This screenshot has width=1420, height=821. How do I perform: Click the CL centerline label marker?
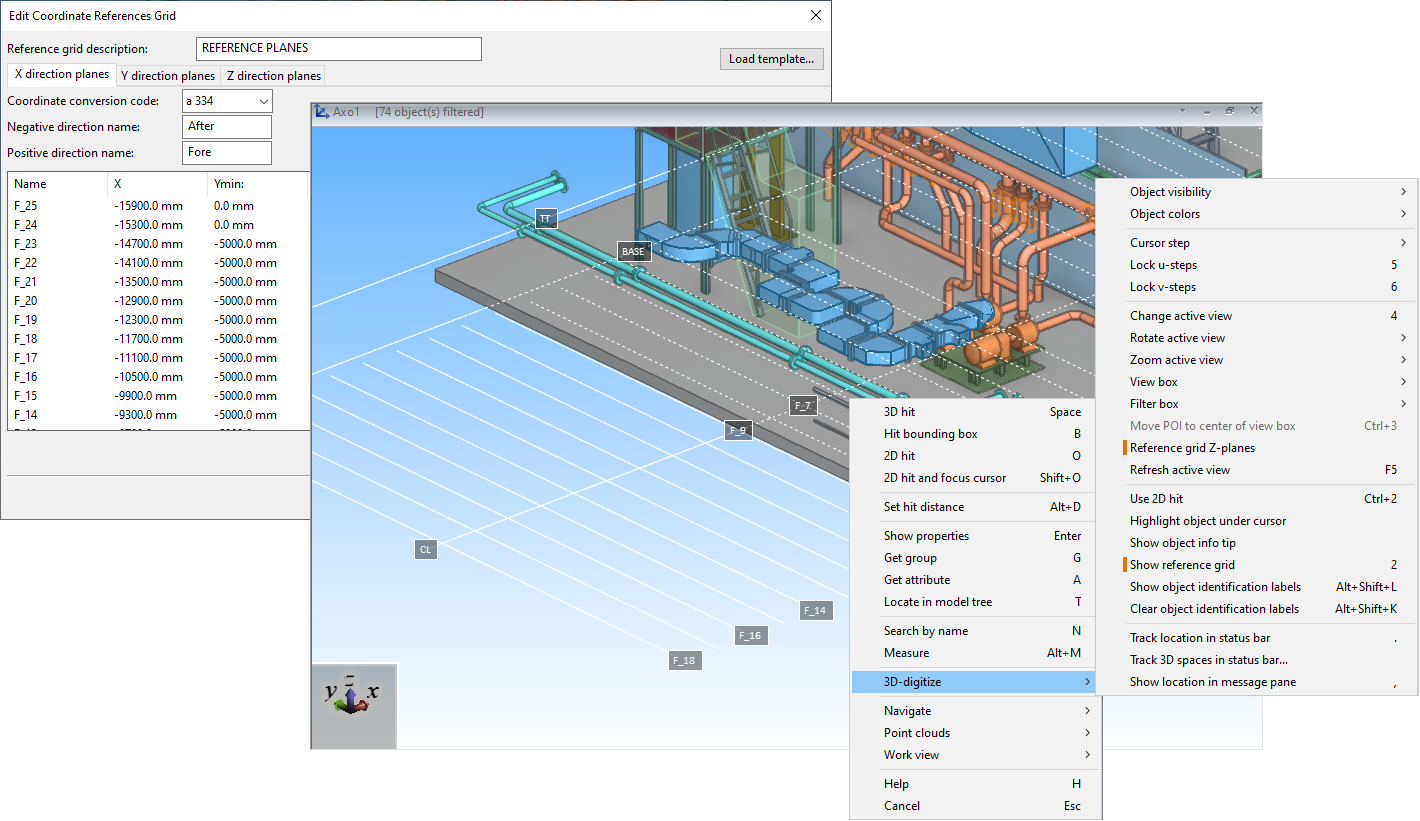click(426, 550)
